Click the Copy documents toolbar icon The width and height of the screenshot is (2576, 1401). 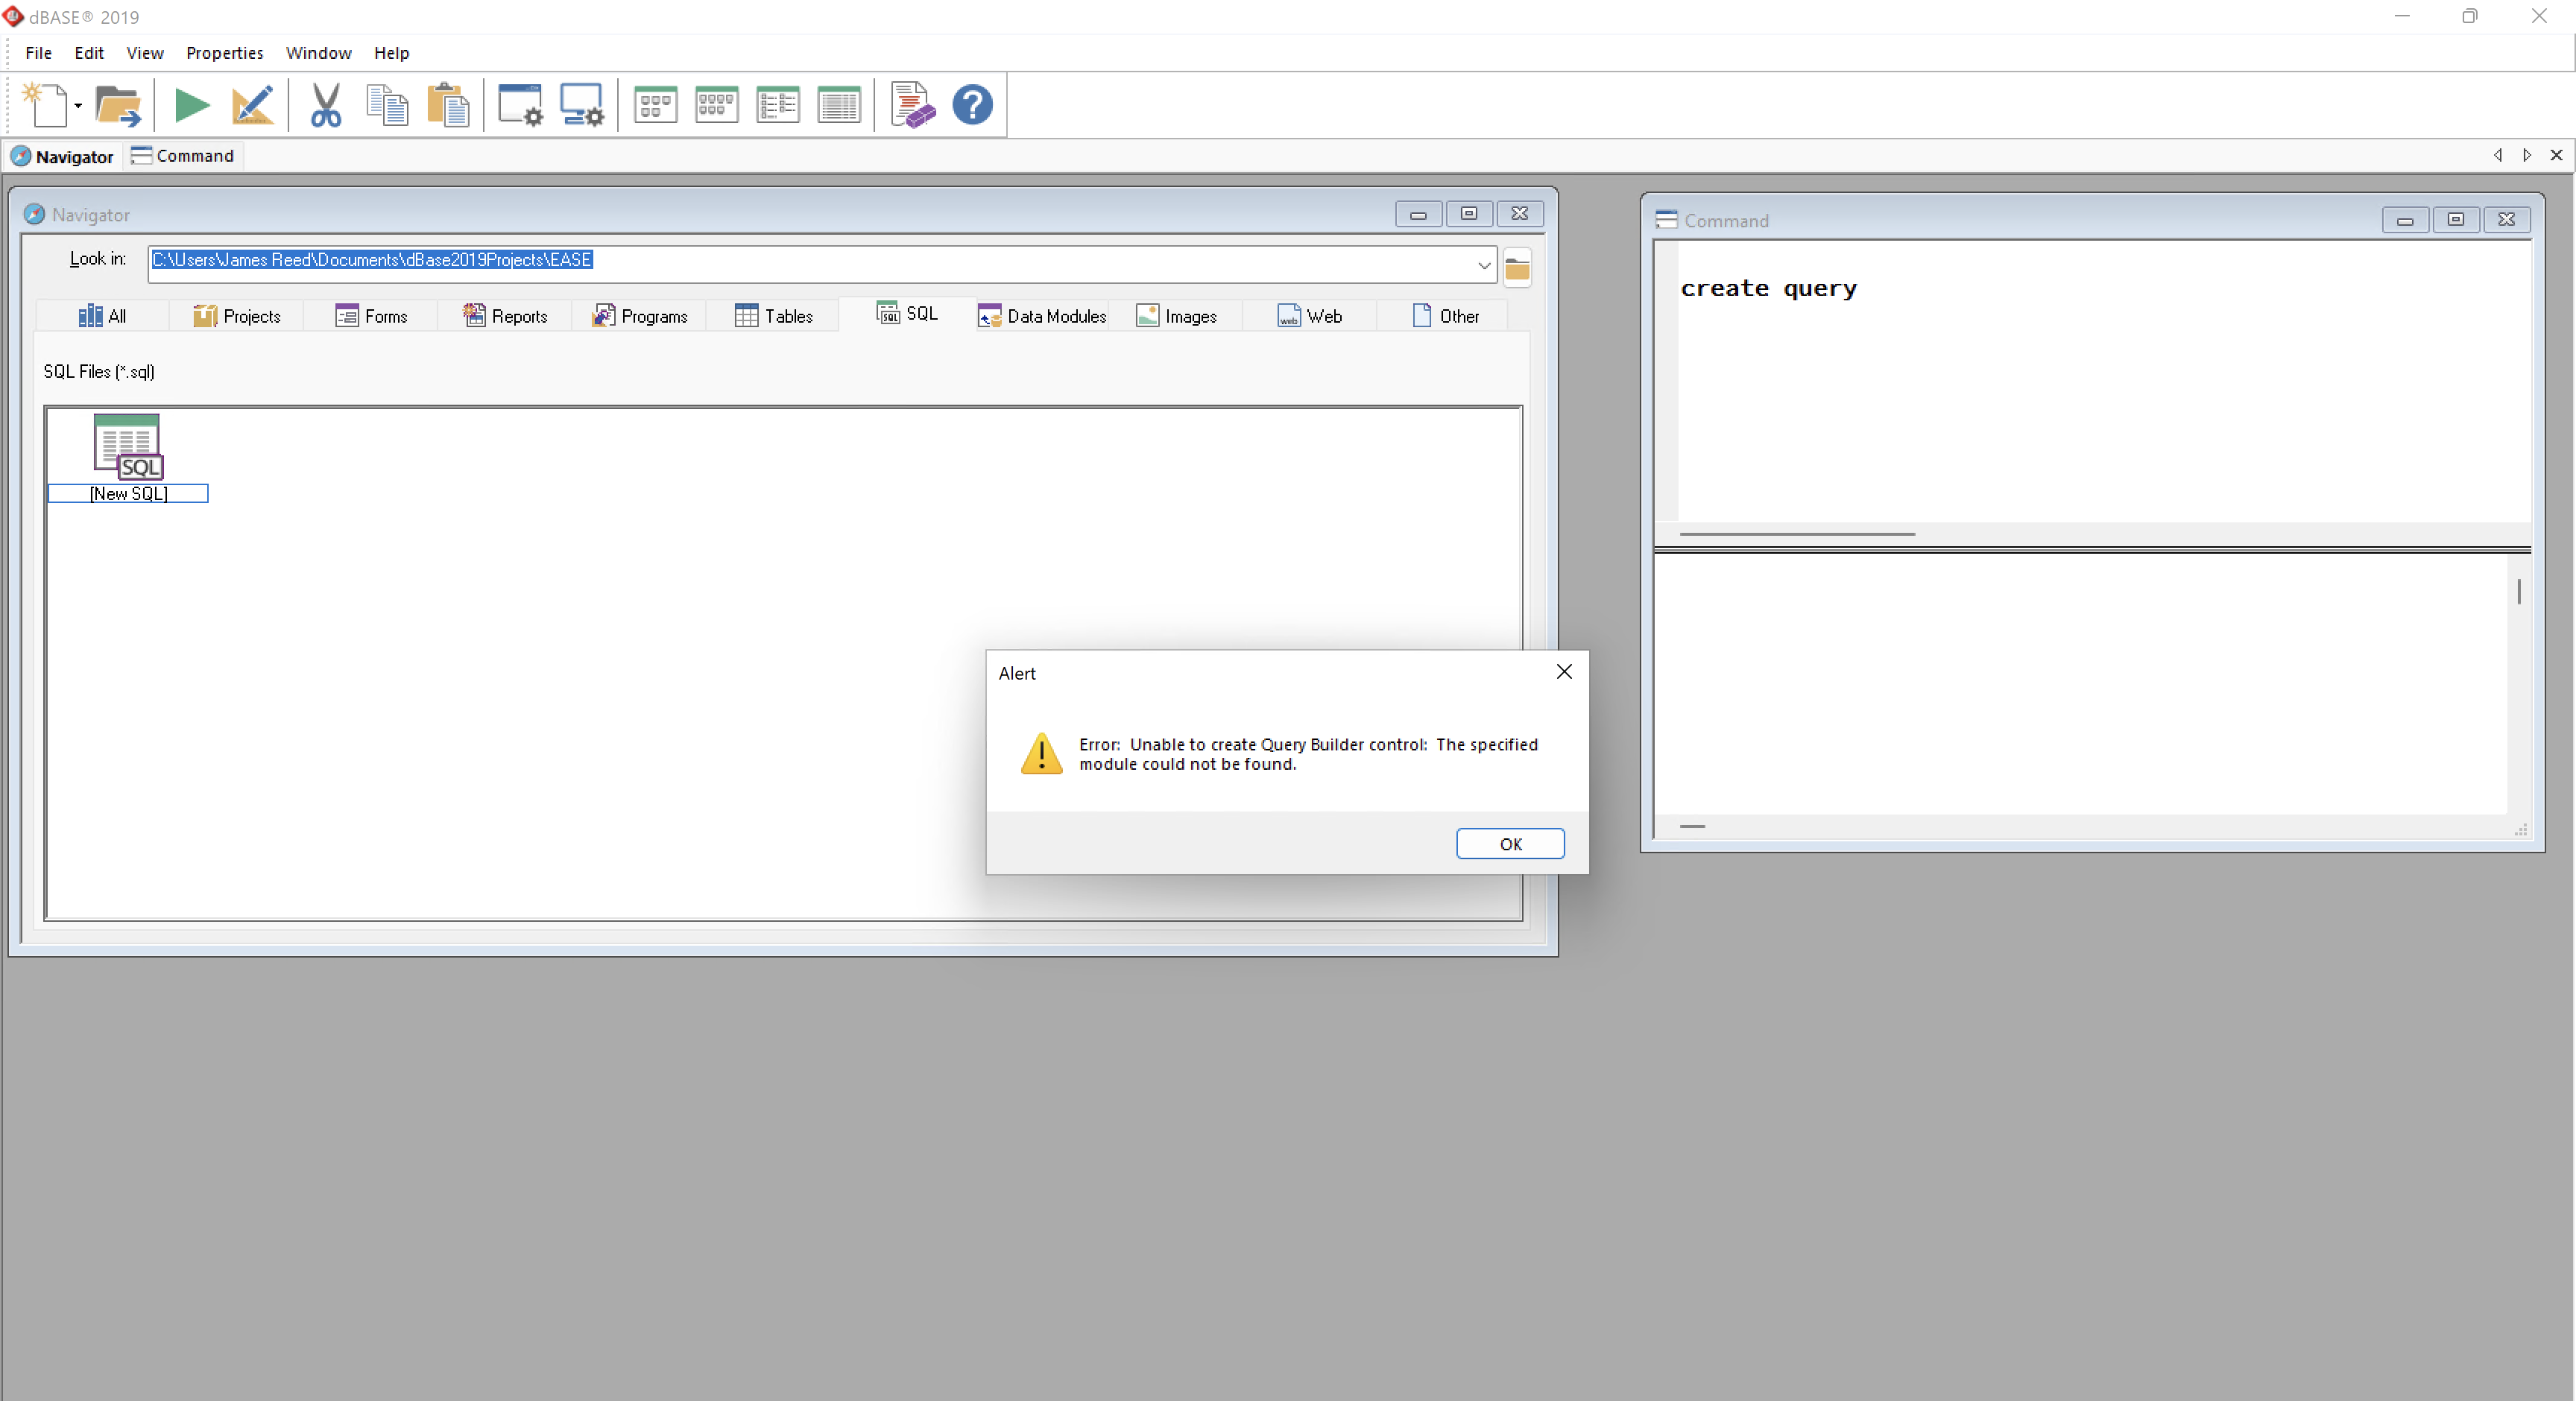point(387,105)
